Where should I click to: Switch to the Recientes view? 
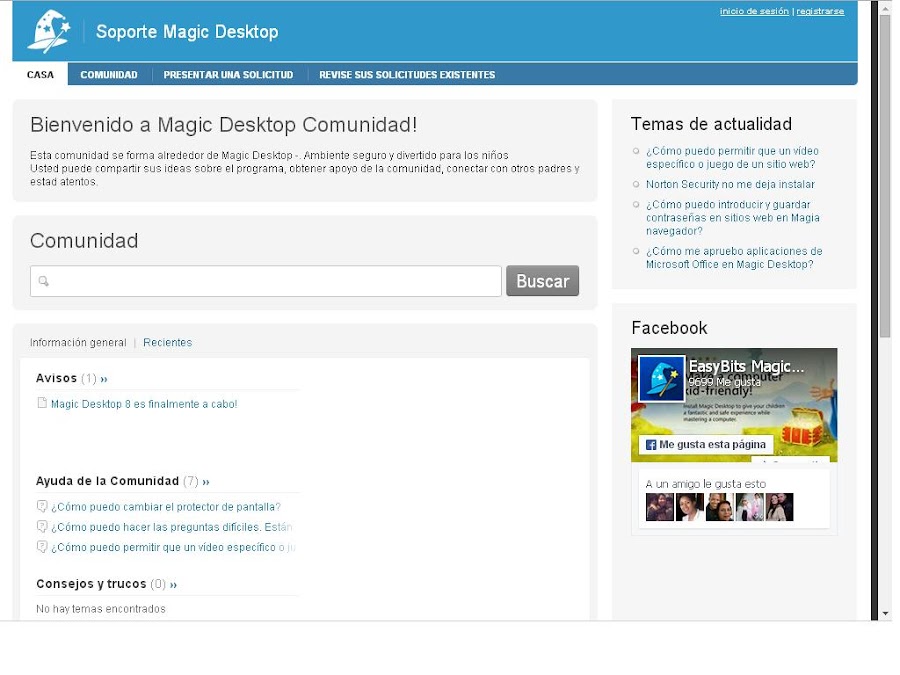coord(168,343)
